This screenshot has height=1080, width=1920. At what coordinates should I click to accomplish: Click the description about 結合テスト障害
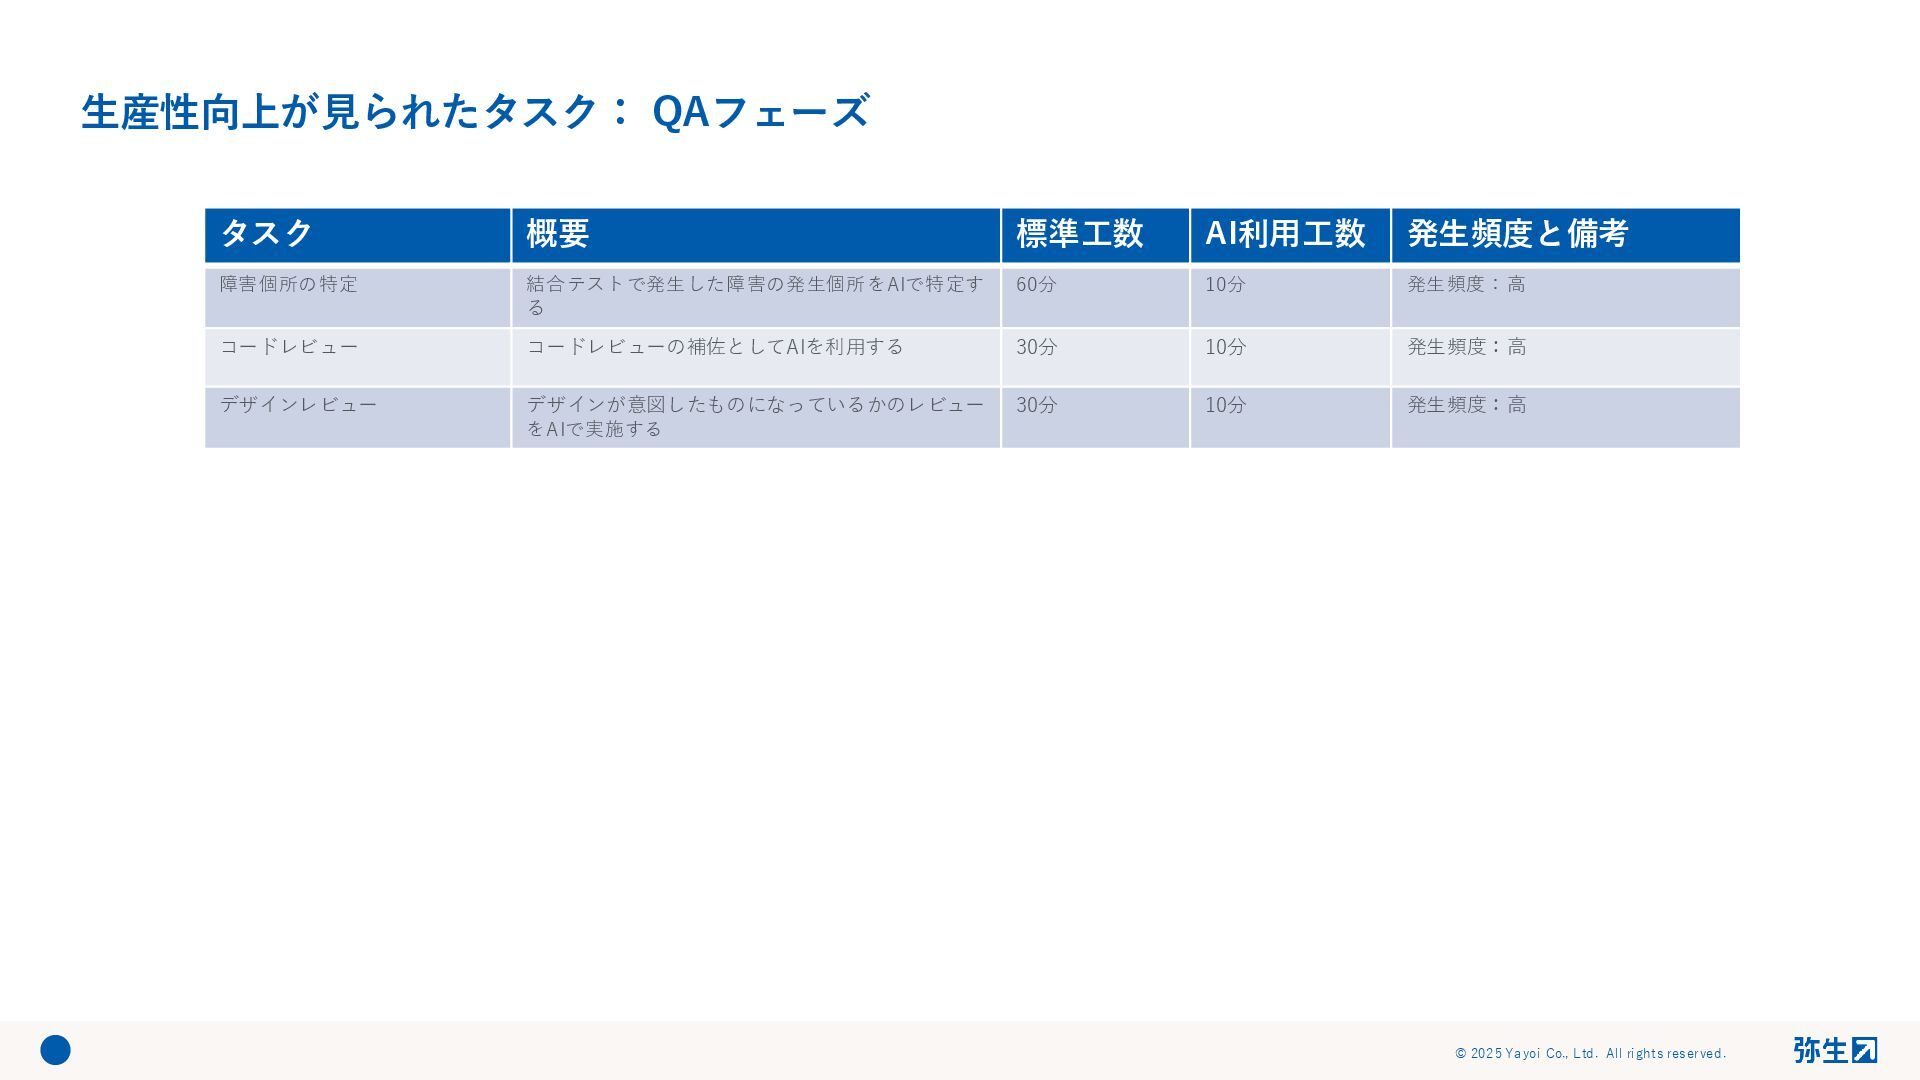click(x=755, y=296)
